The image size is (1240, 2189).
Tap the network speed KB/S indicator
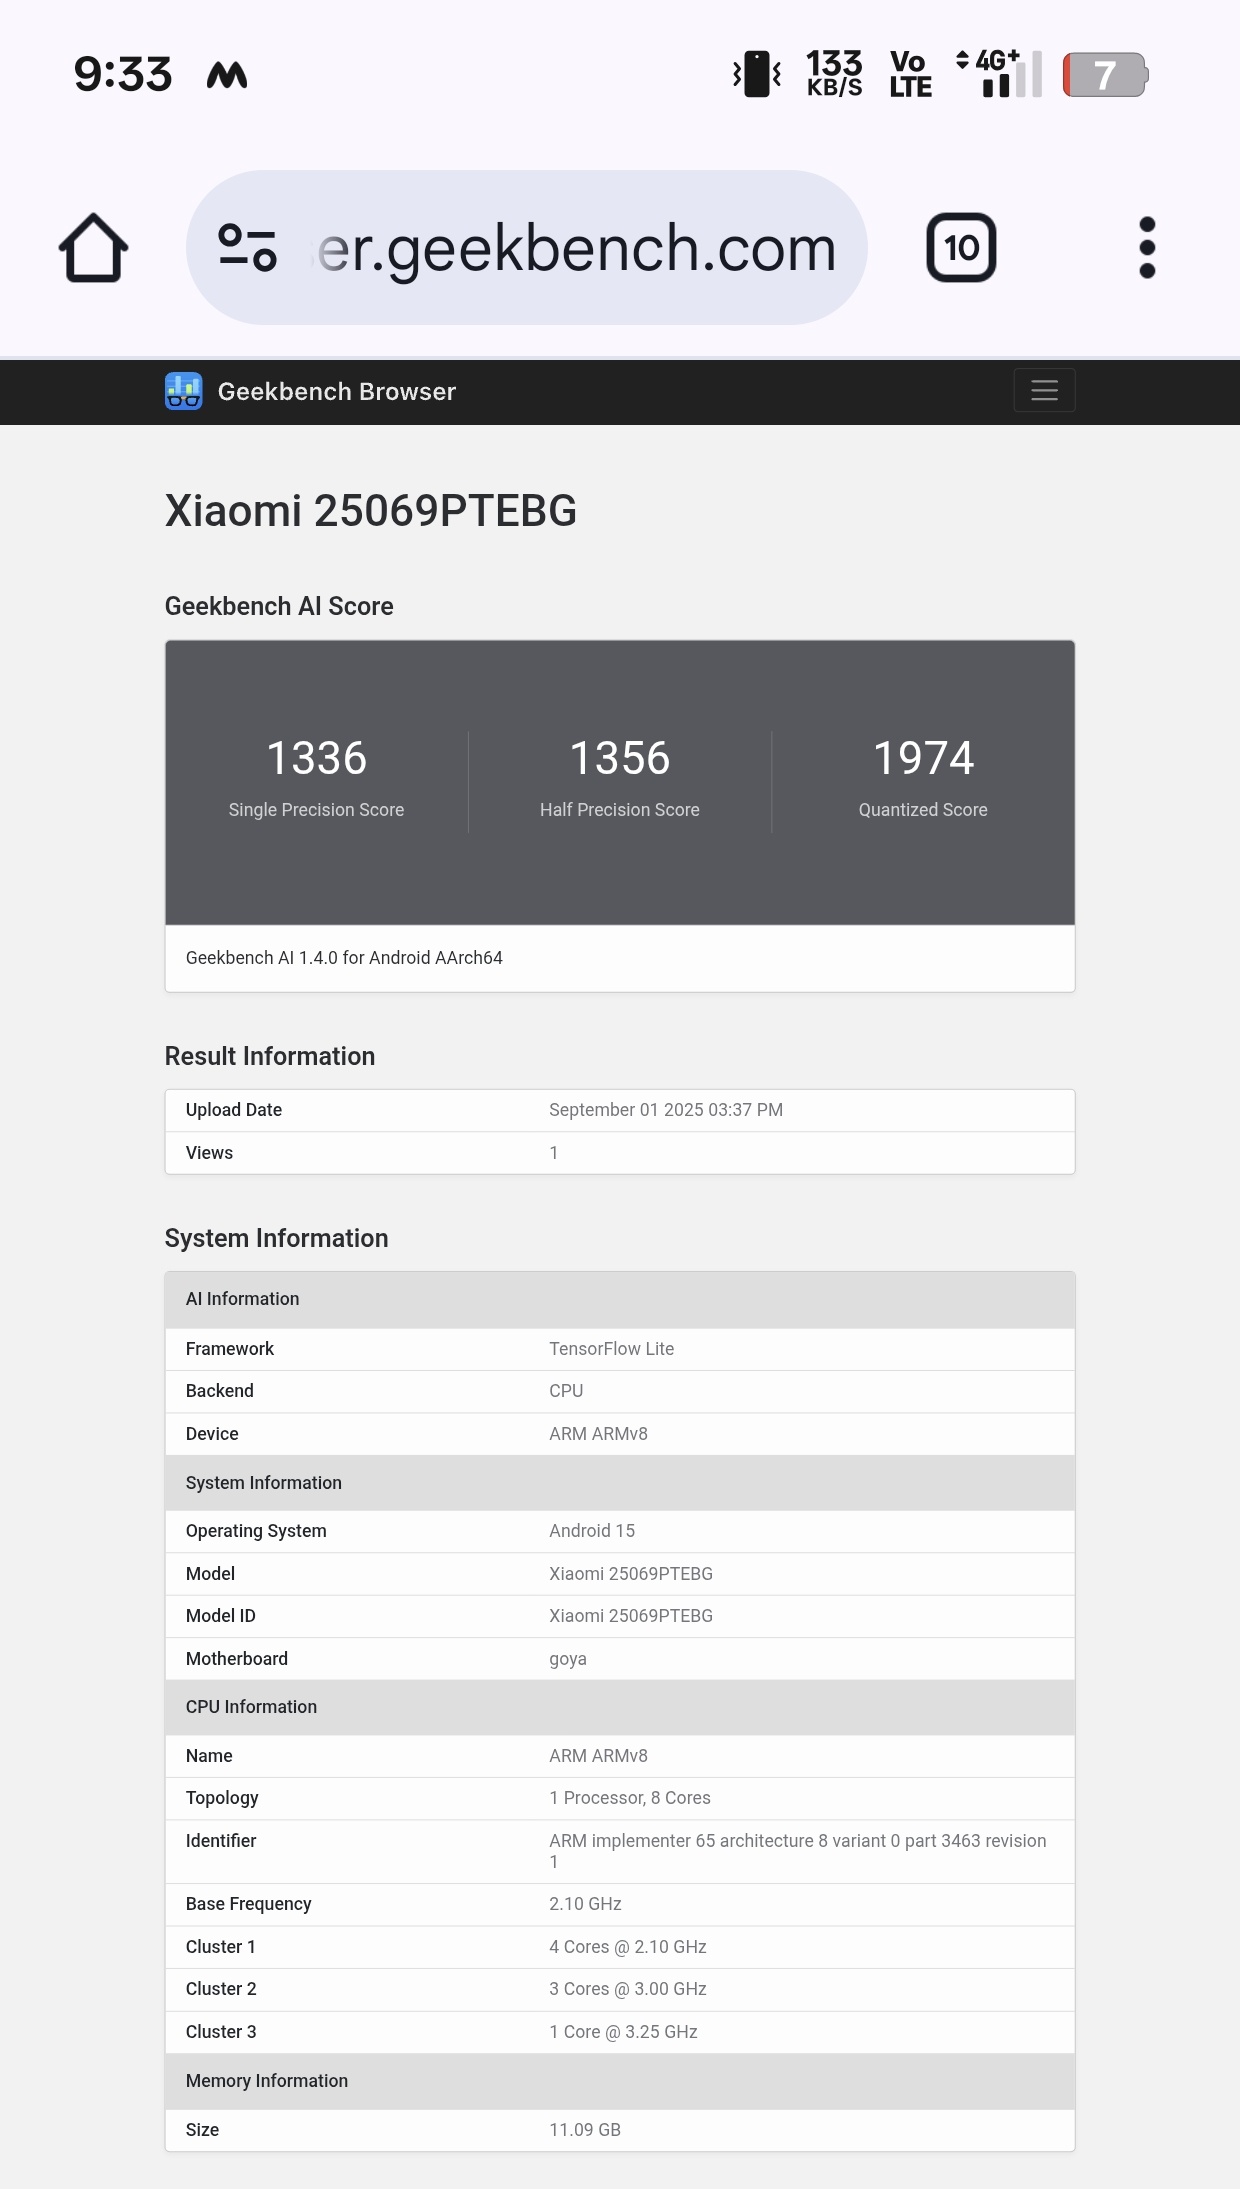click(834, 75)
